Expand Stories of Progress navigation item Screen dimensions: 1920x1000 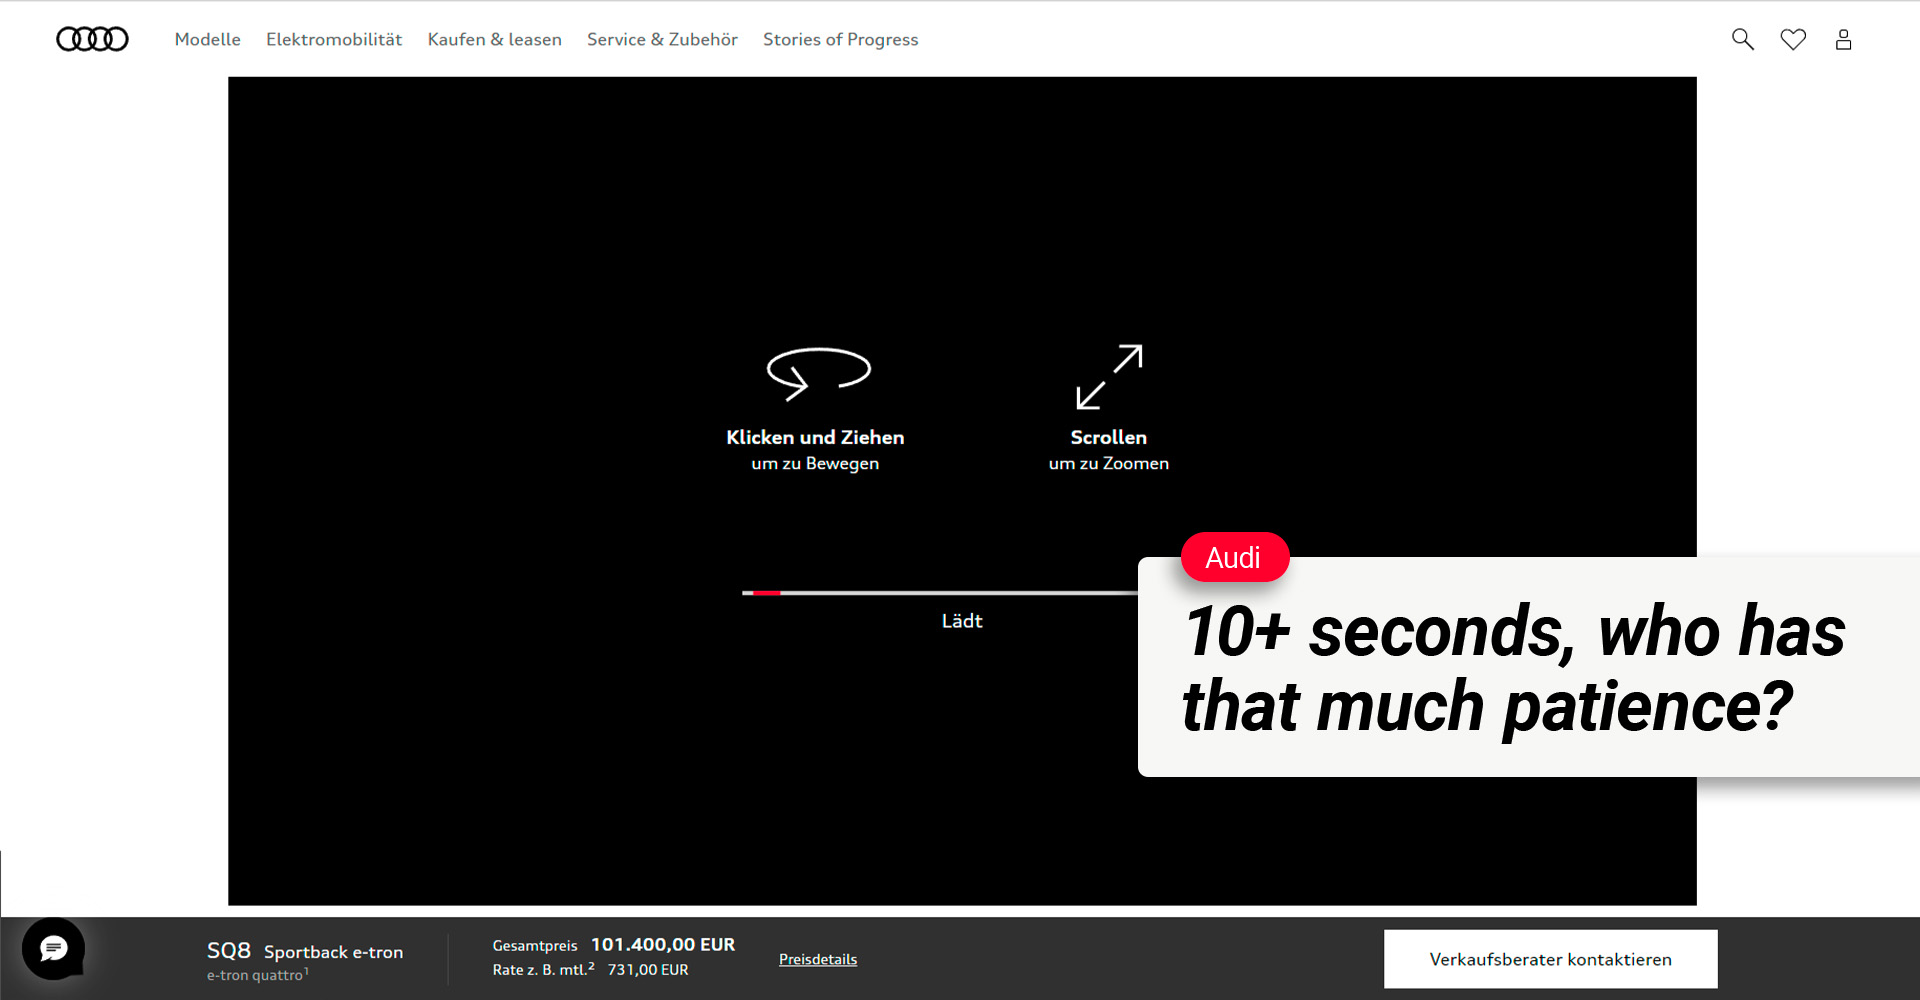pos(840,39)
